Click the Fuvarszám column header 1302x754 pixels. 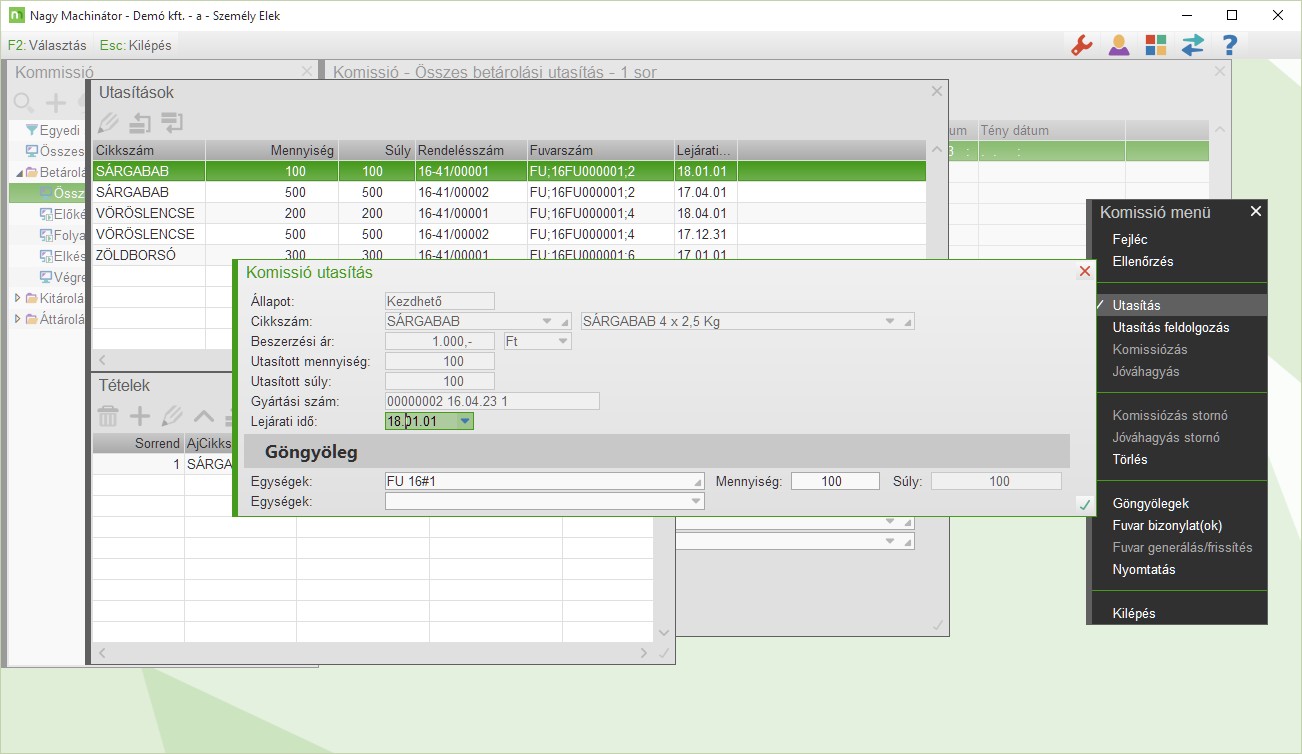pyautogui.click(x=598, y=150)
